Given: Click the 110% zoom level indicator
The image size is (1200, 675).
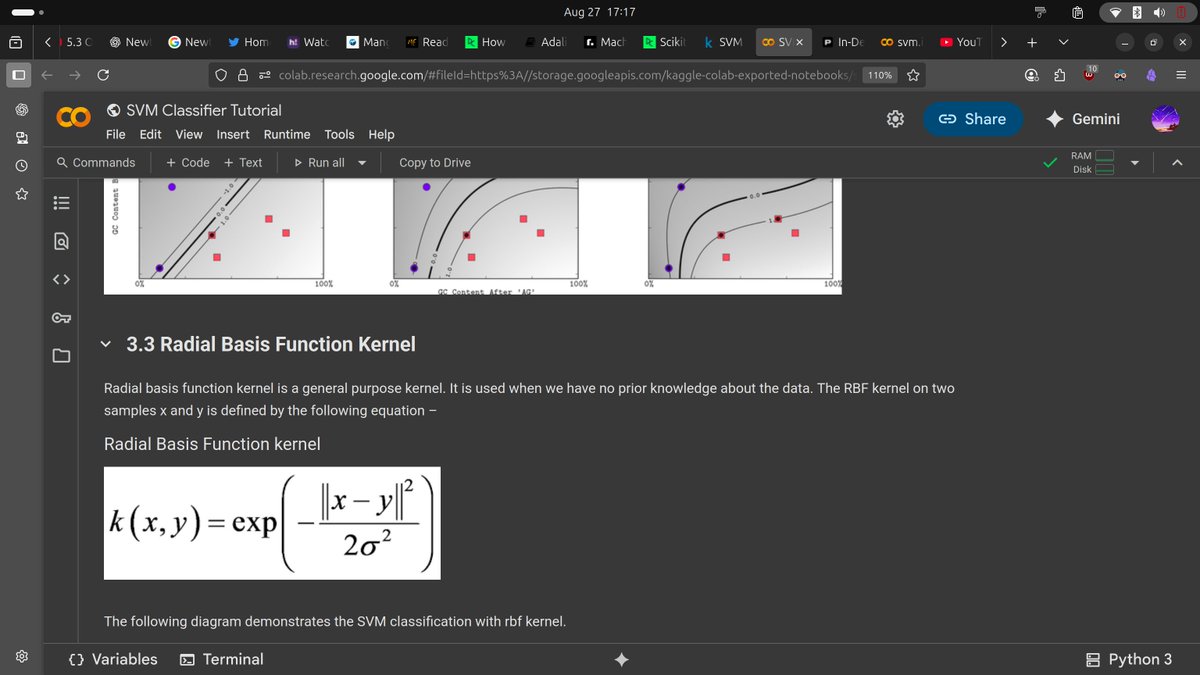Looking at the screenshot, I should [880, 75].
